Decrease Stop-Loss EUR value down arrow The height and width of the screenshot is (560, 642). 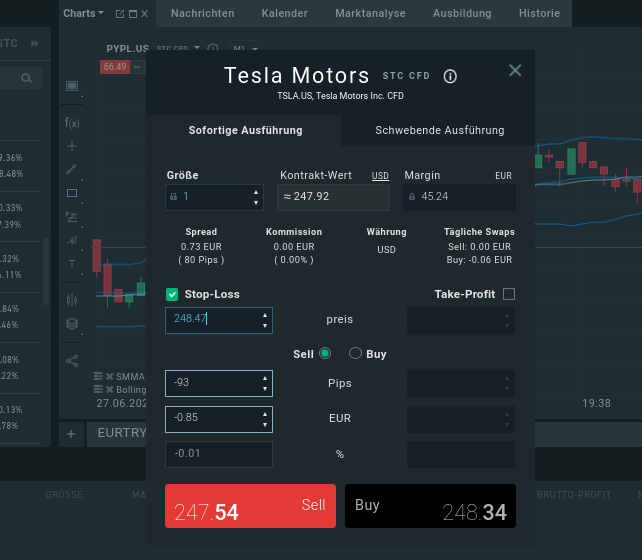click(265, 425)
